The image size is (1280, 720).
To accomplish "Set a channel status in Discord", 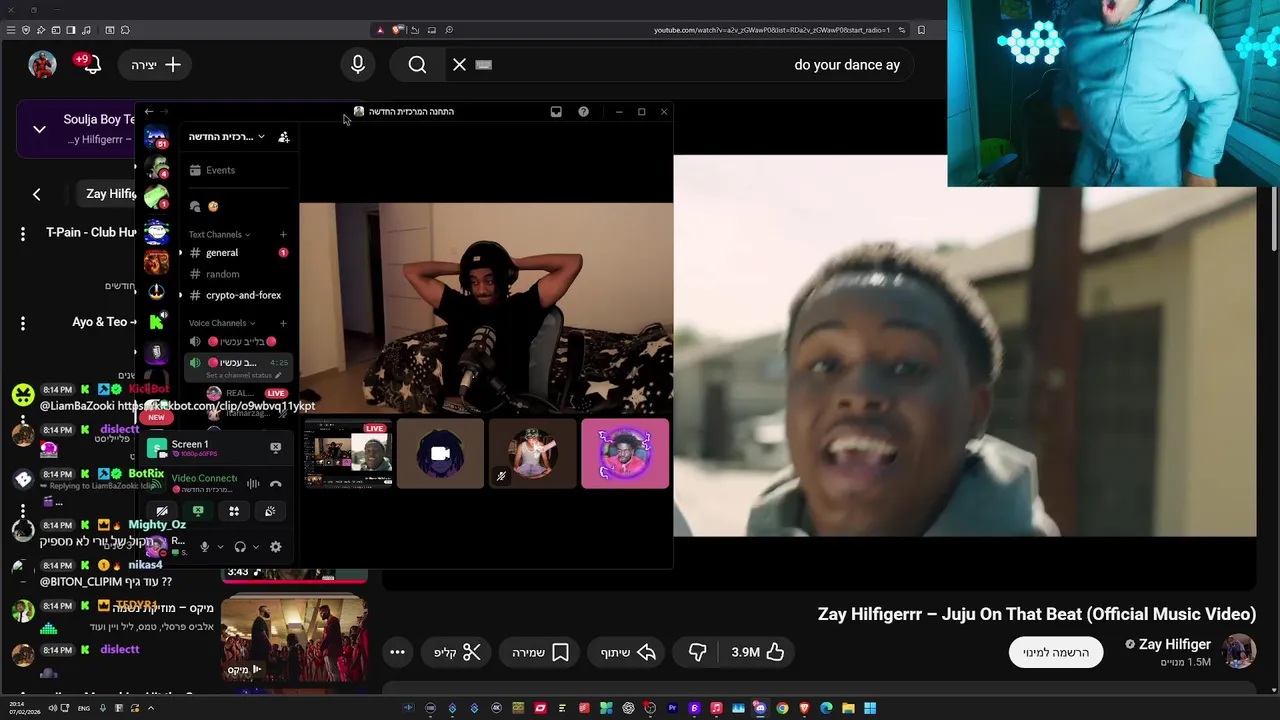I will click(x=245, y=376).
